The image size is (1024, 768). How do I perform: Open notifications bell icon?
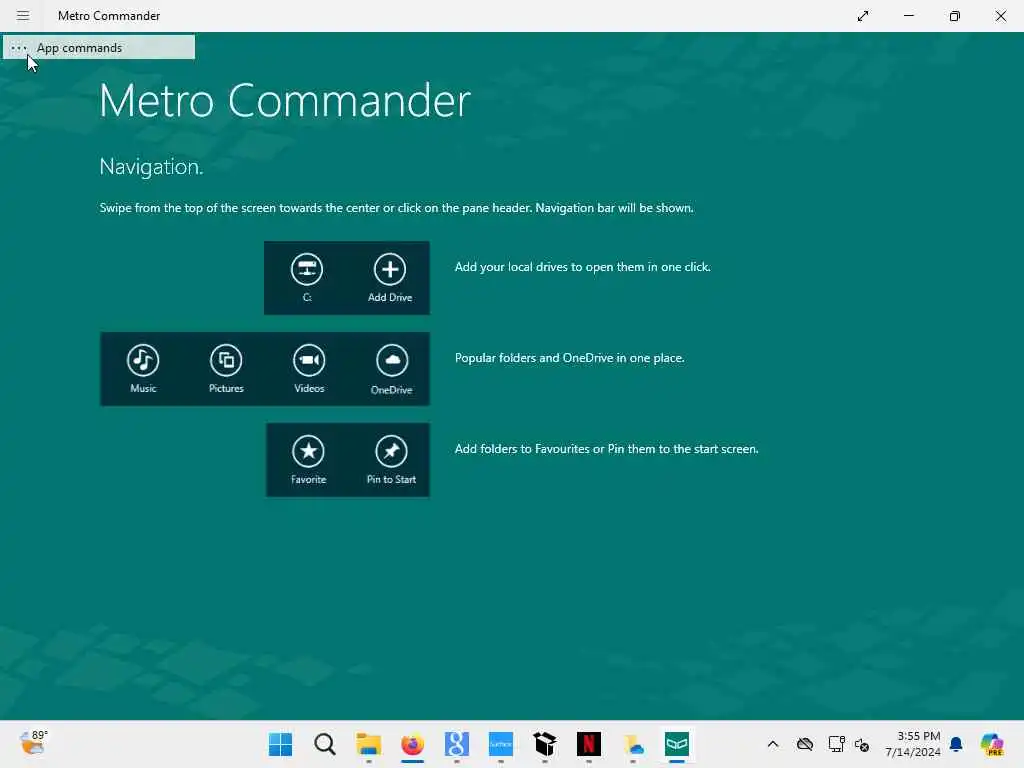tap(956, 744)
